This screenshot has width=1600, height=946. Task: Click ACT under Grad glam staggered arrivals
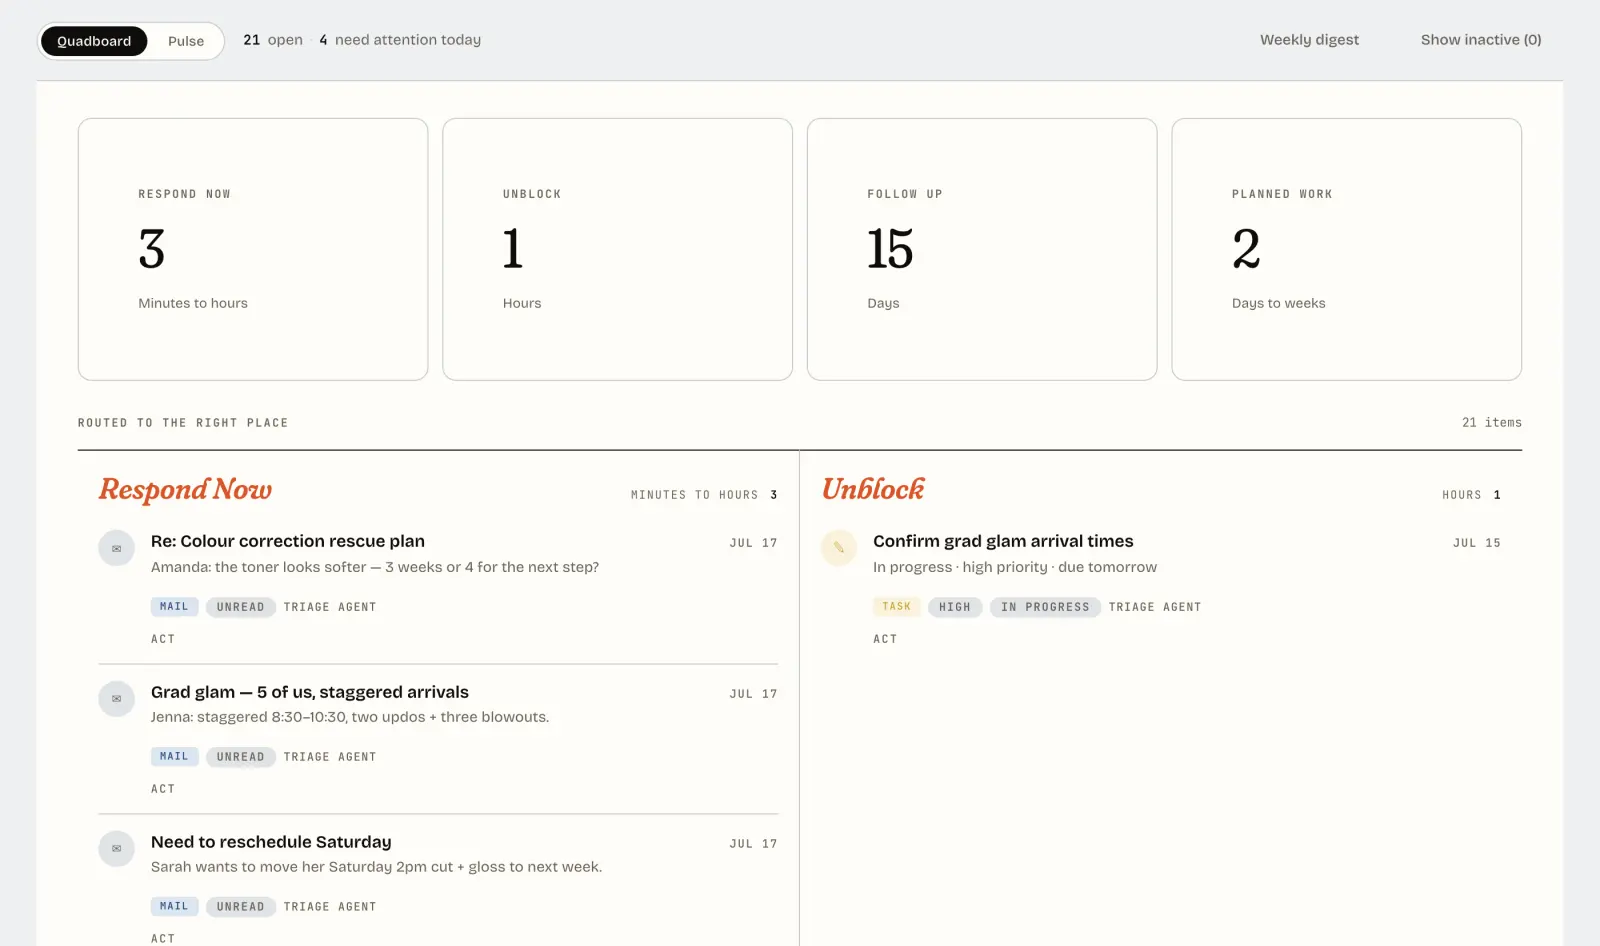(163, 789)
